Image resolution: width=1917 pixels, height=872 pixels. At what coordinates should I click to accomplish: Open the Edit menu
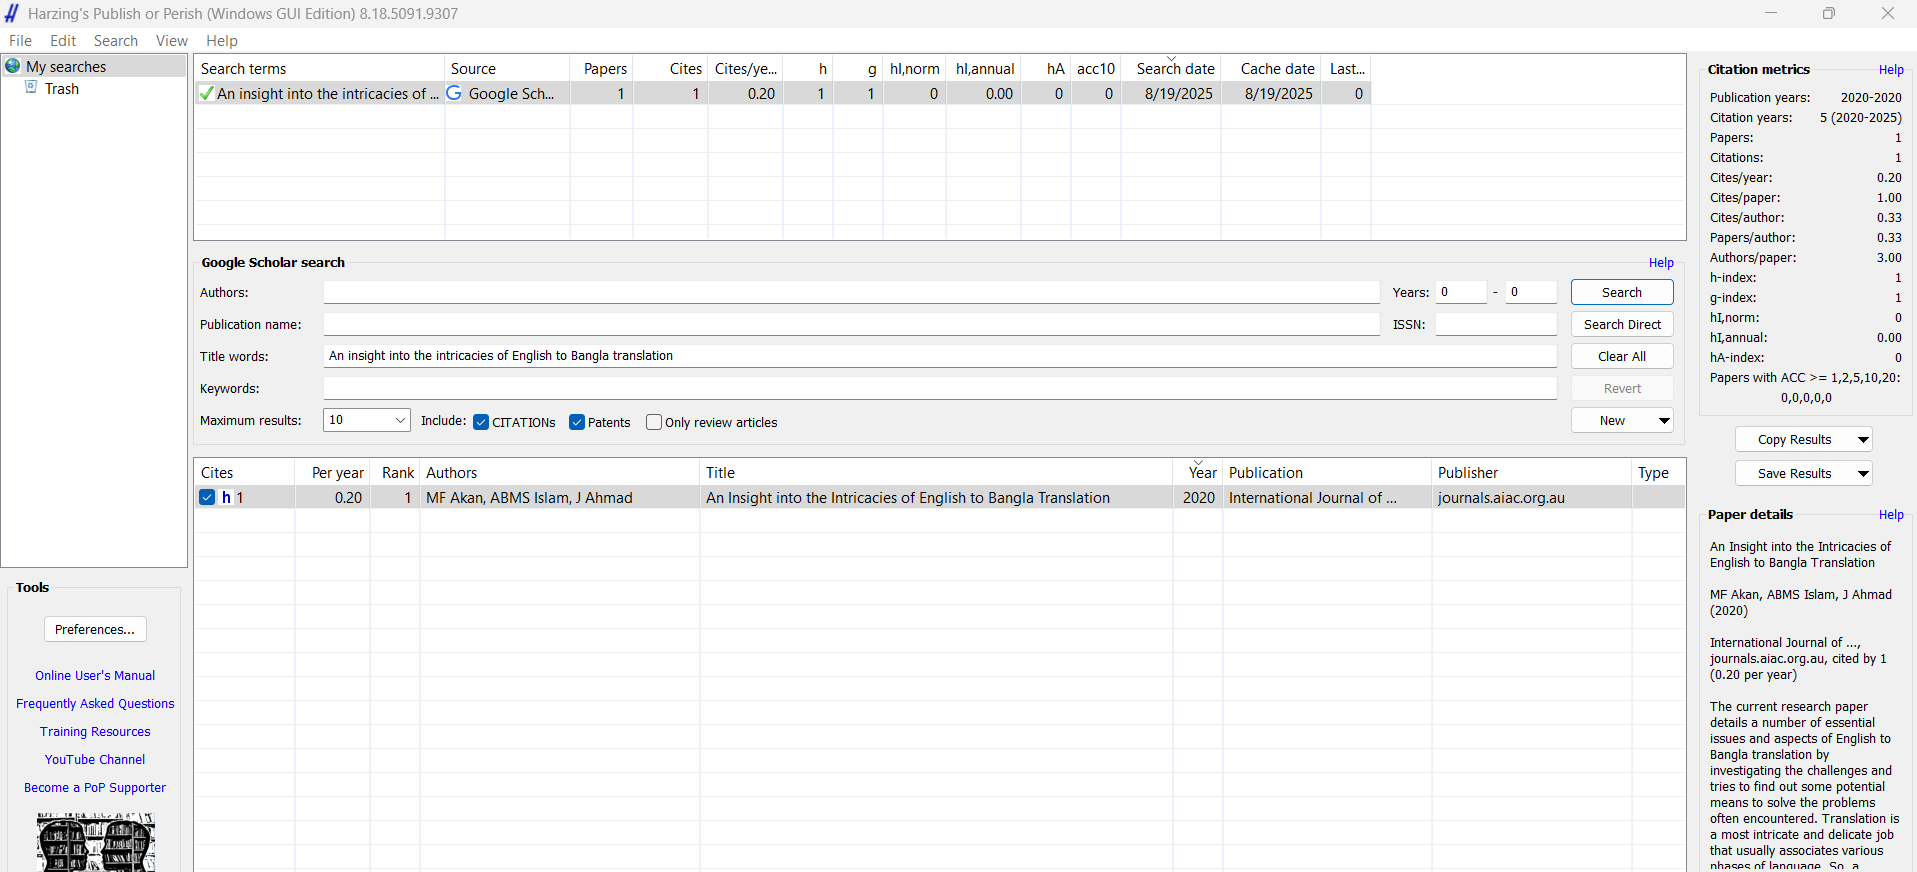[63, 41]
